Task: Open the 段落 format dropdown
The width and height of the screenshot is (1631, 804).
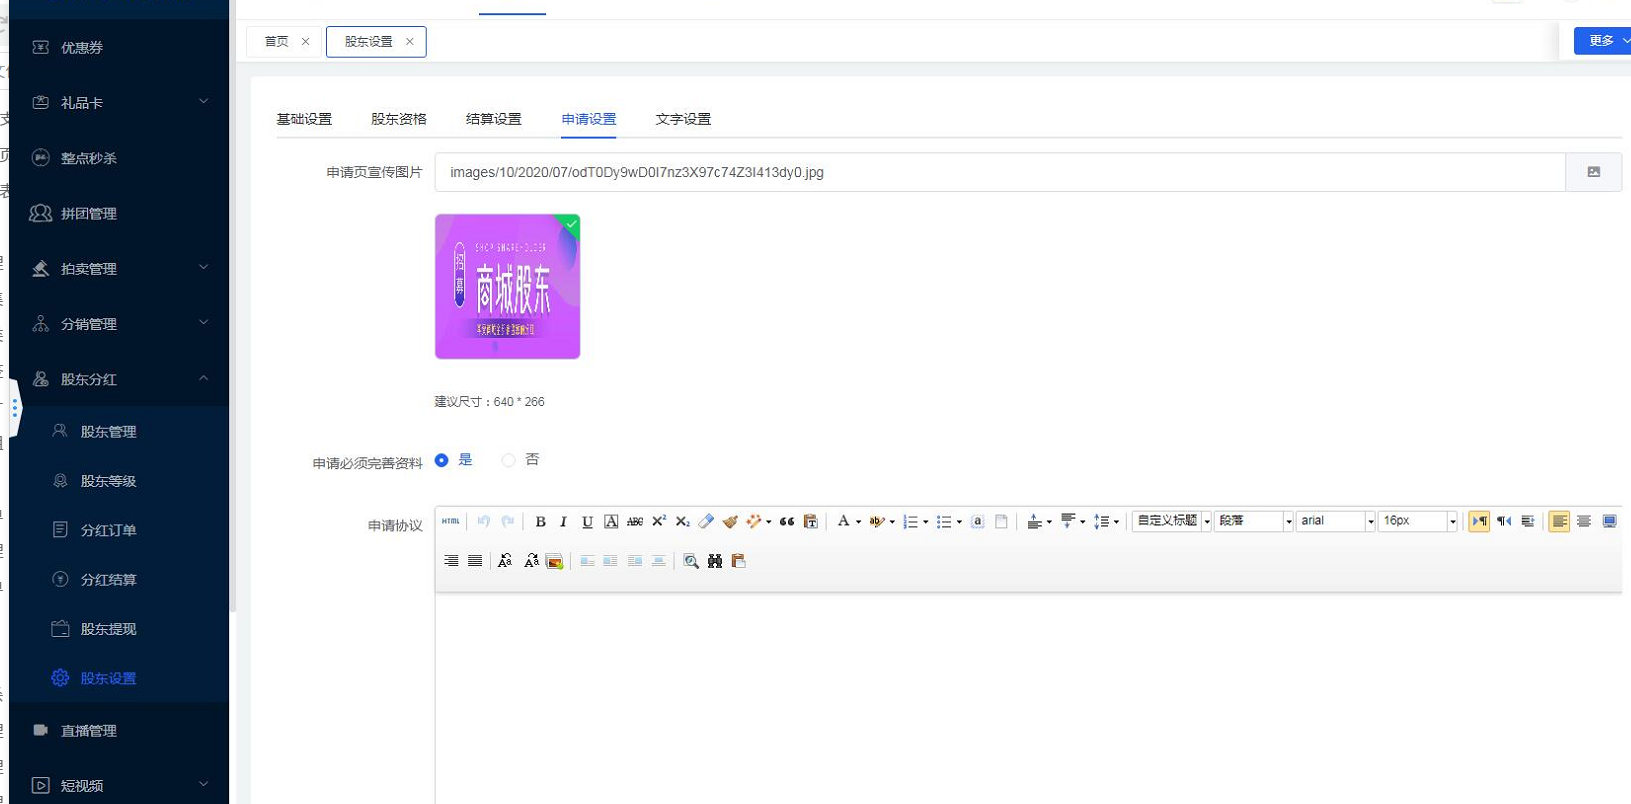Action: point(1289,521)
